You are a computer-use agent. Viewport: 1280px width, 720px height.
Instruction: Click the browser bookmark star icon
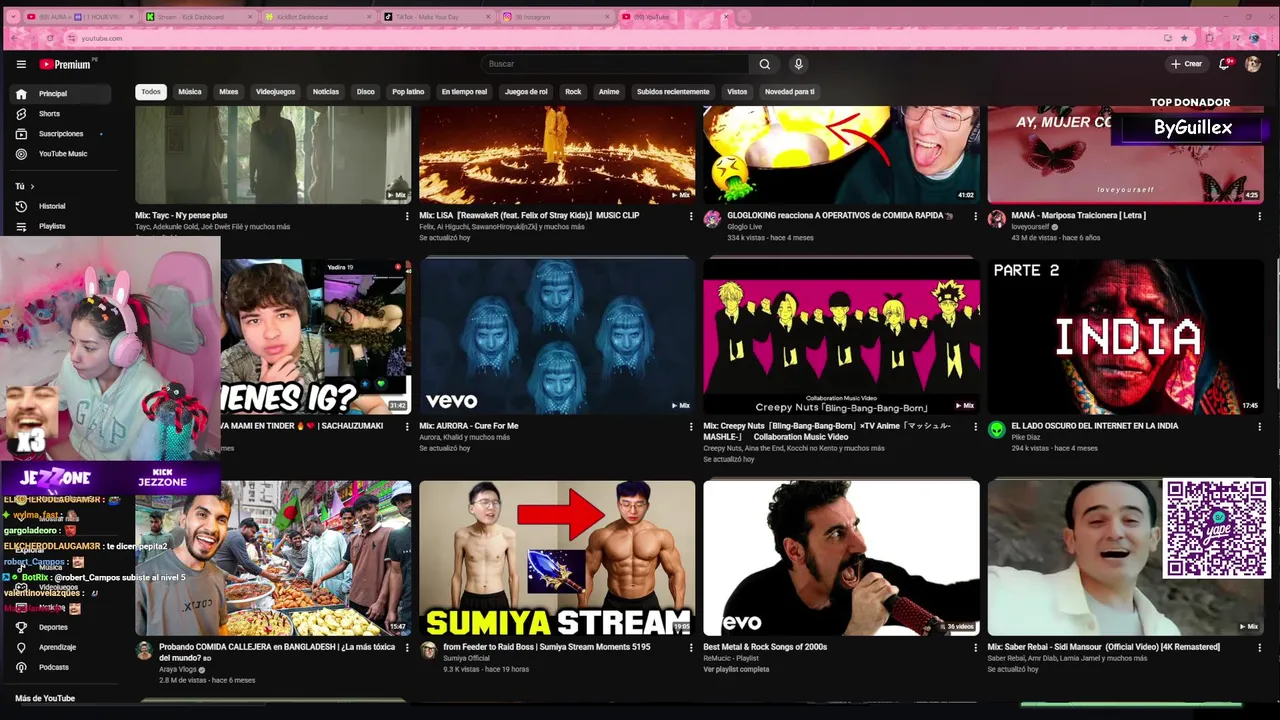click(1184, 38)
